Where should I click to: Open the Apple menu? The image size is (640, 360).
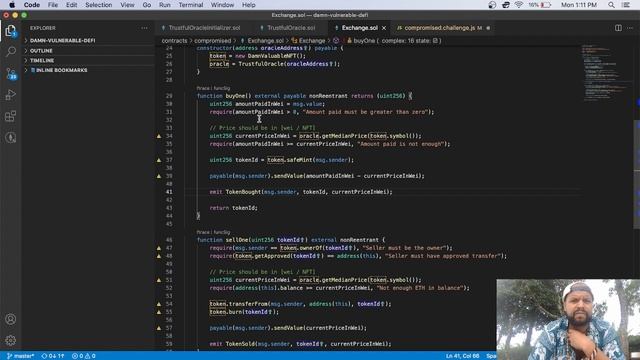tap(12, 5)
